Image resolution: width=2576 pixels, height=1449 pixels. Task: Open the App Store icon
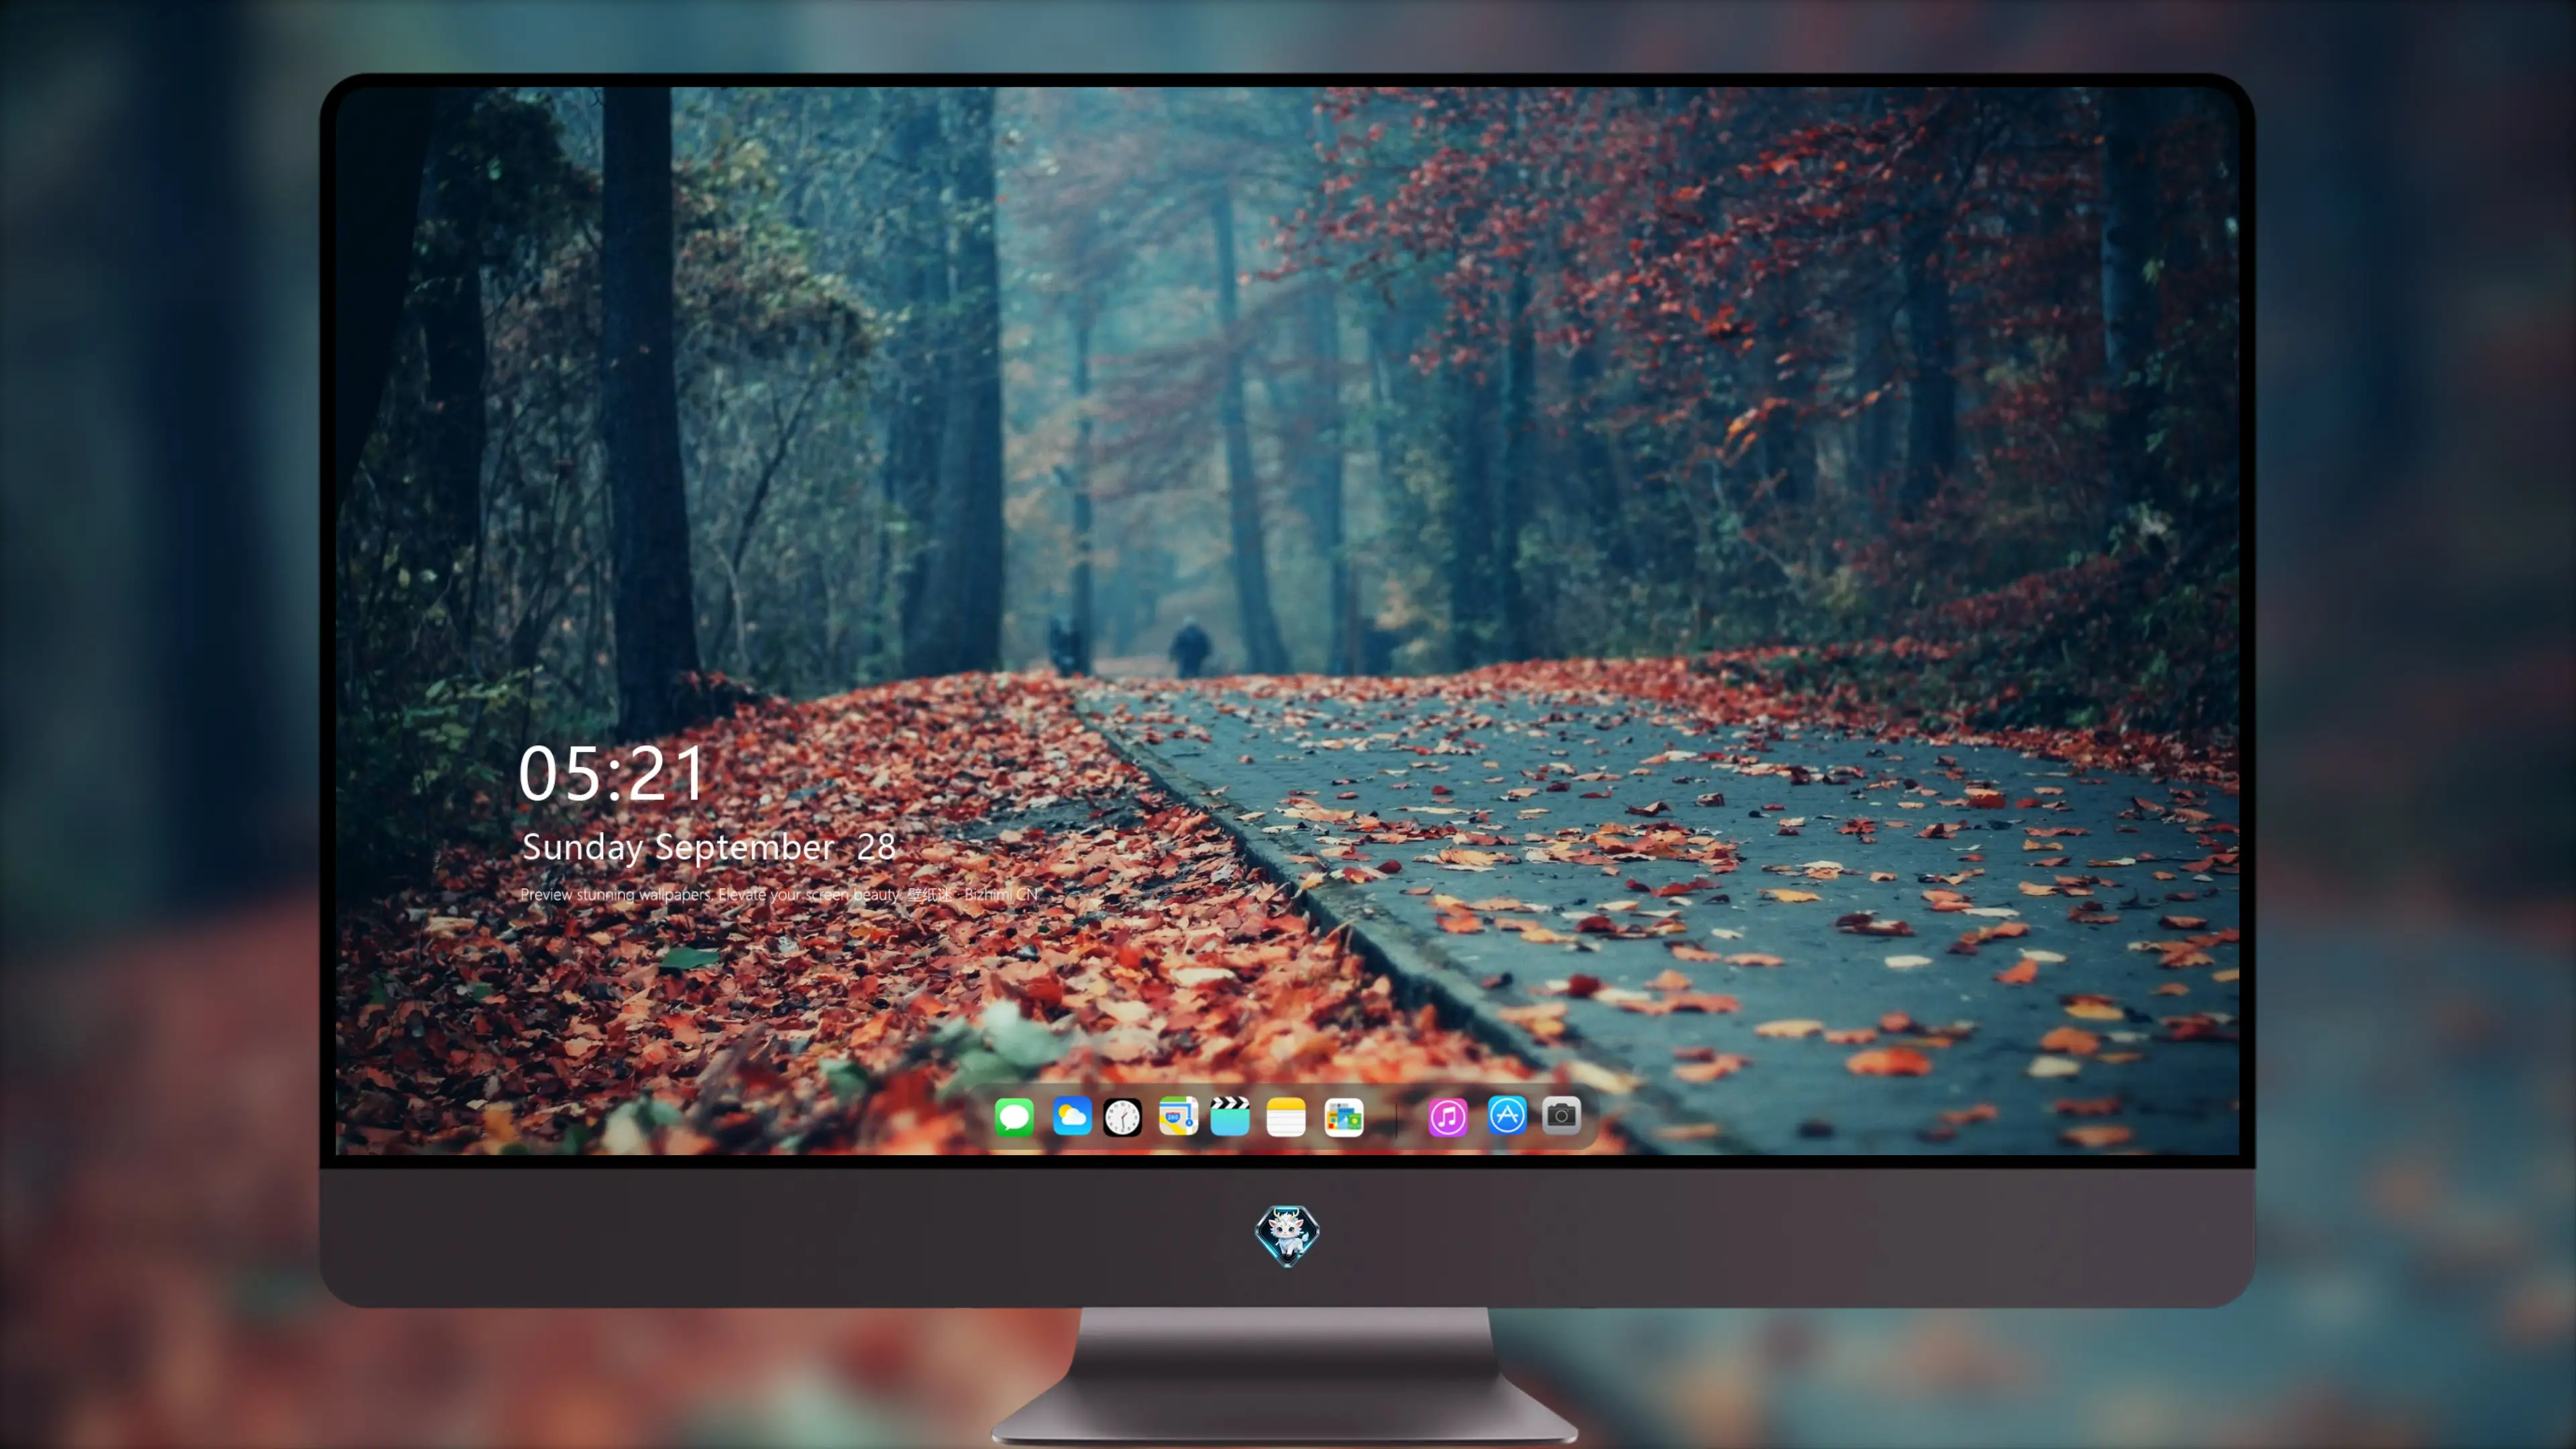[x=1507, y=1115]
